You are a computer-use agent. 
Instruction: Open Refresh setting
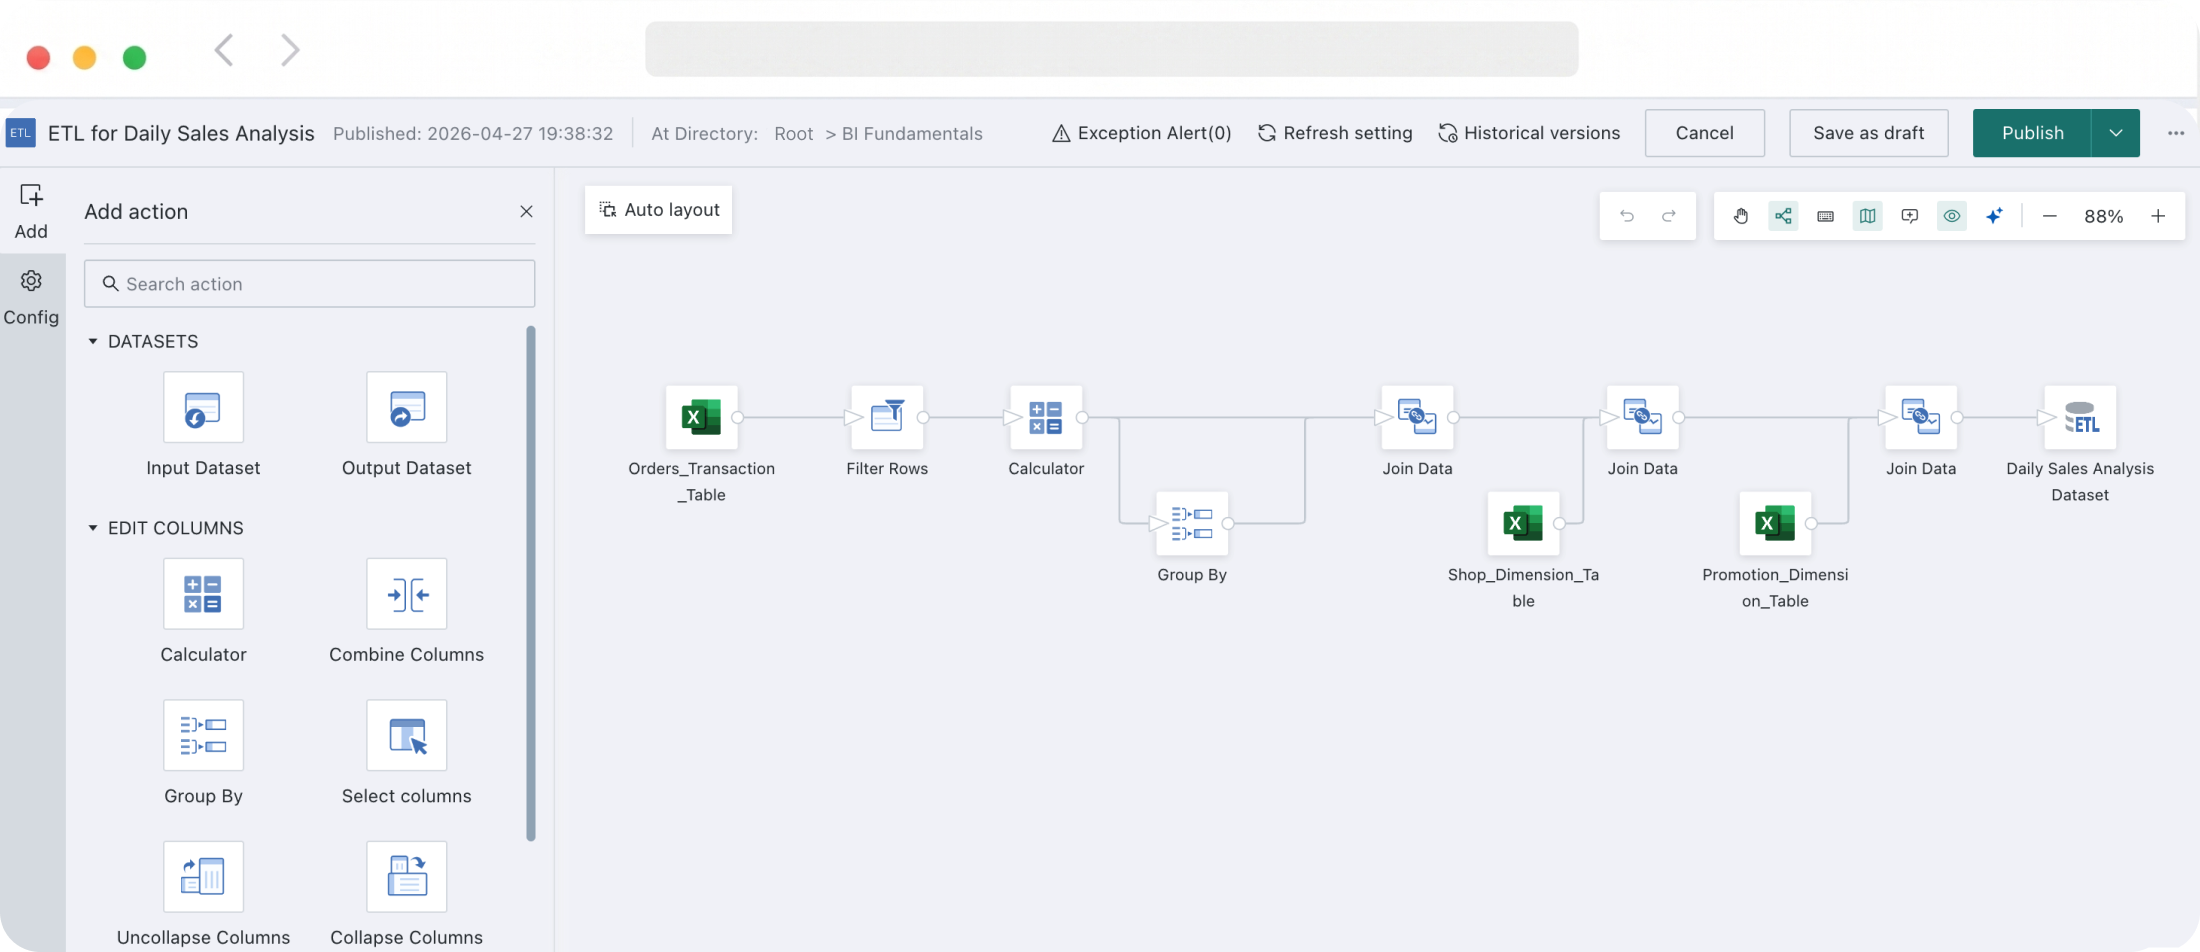[1335, 133]
